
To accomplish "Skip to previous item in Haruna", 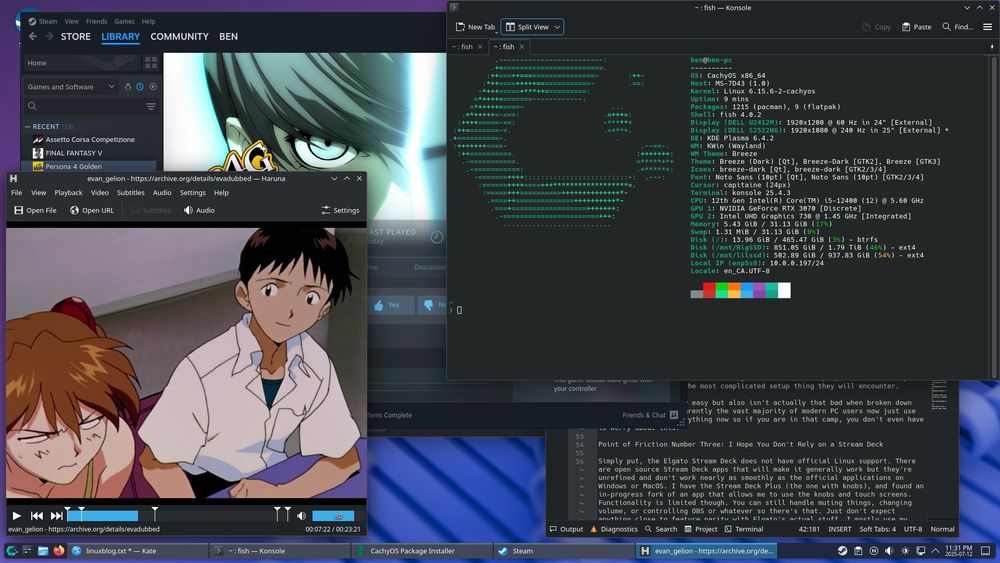I will [x=36, y=515].
